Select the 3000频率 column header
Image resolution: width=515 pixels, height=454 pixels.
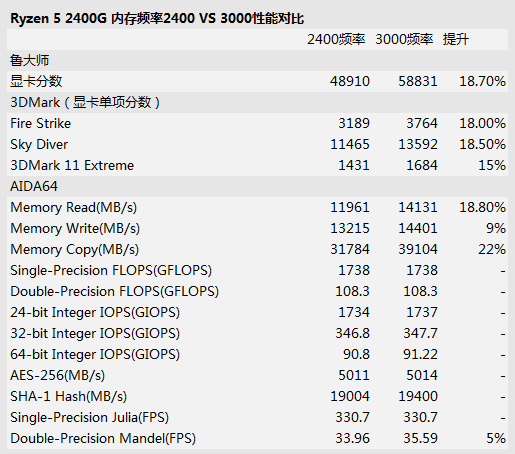[404, 39]
